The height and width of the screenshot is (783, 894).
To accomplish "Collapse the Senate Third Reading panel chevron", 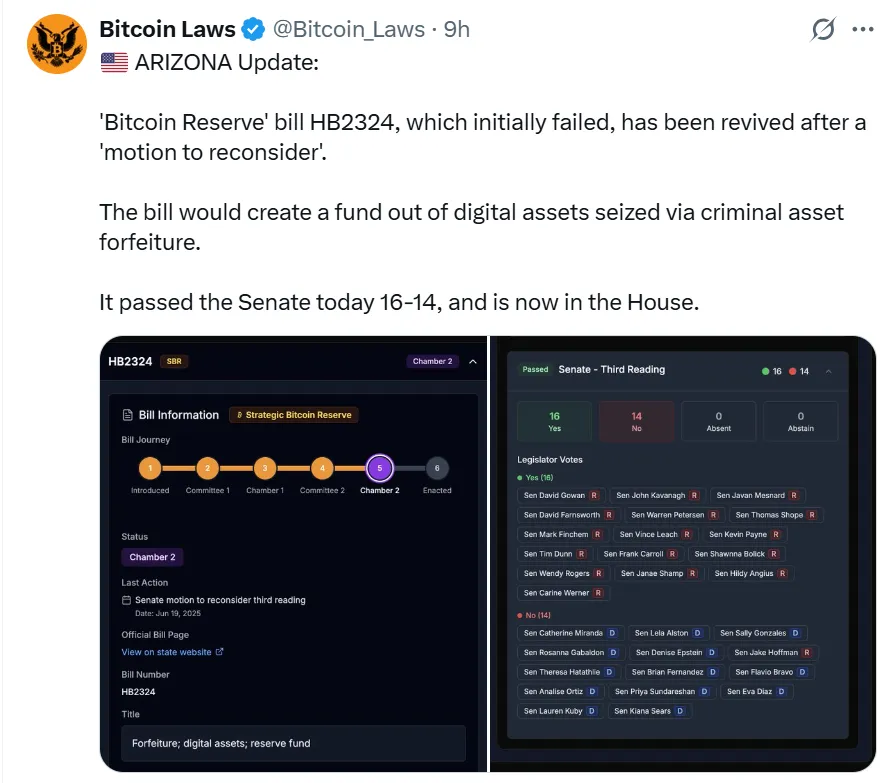I will coord(828,371).
